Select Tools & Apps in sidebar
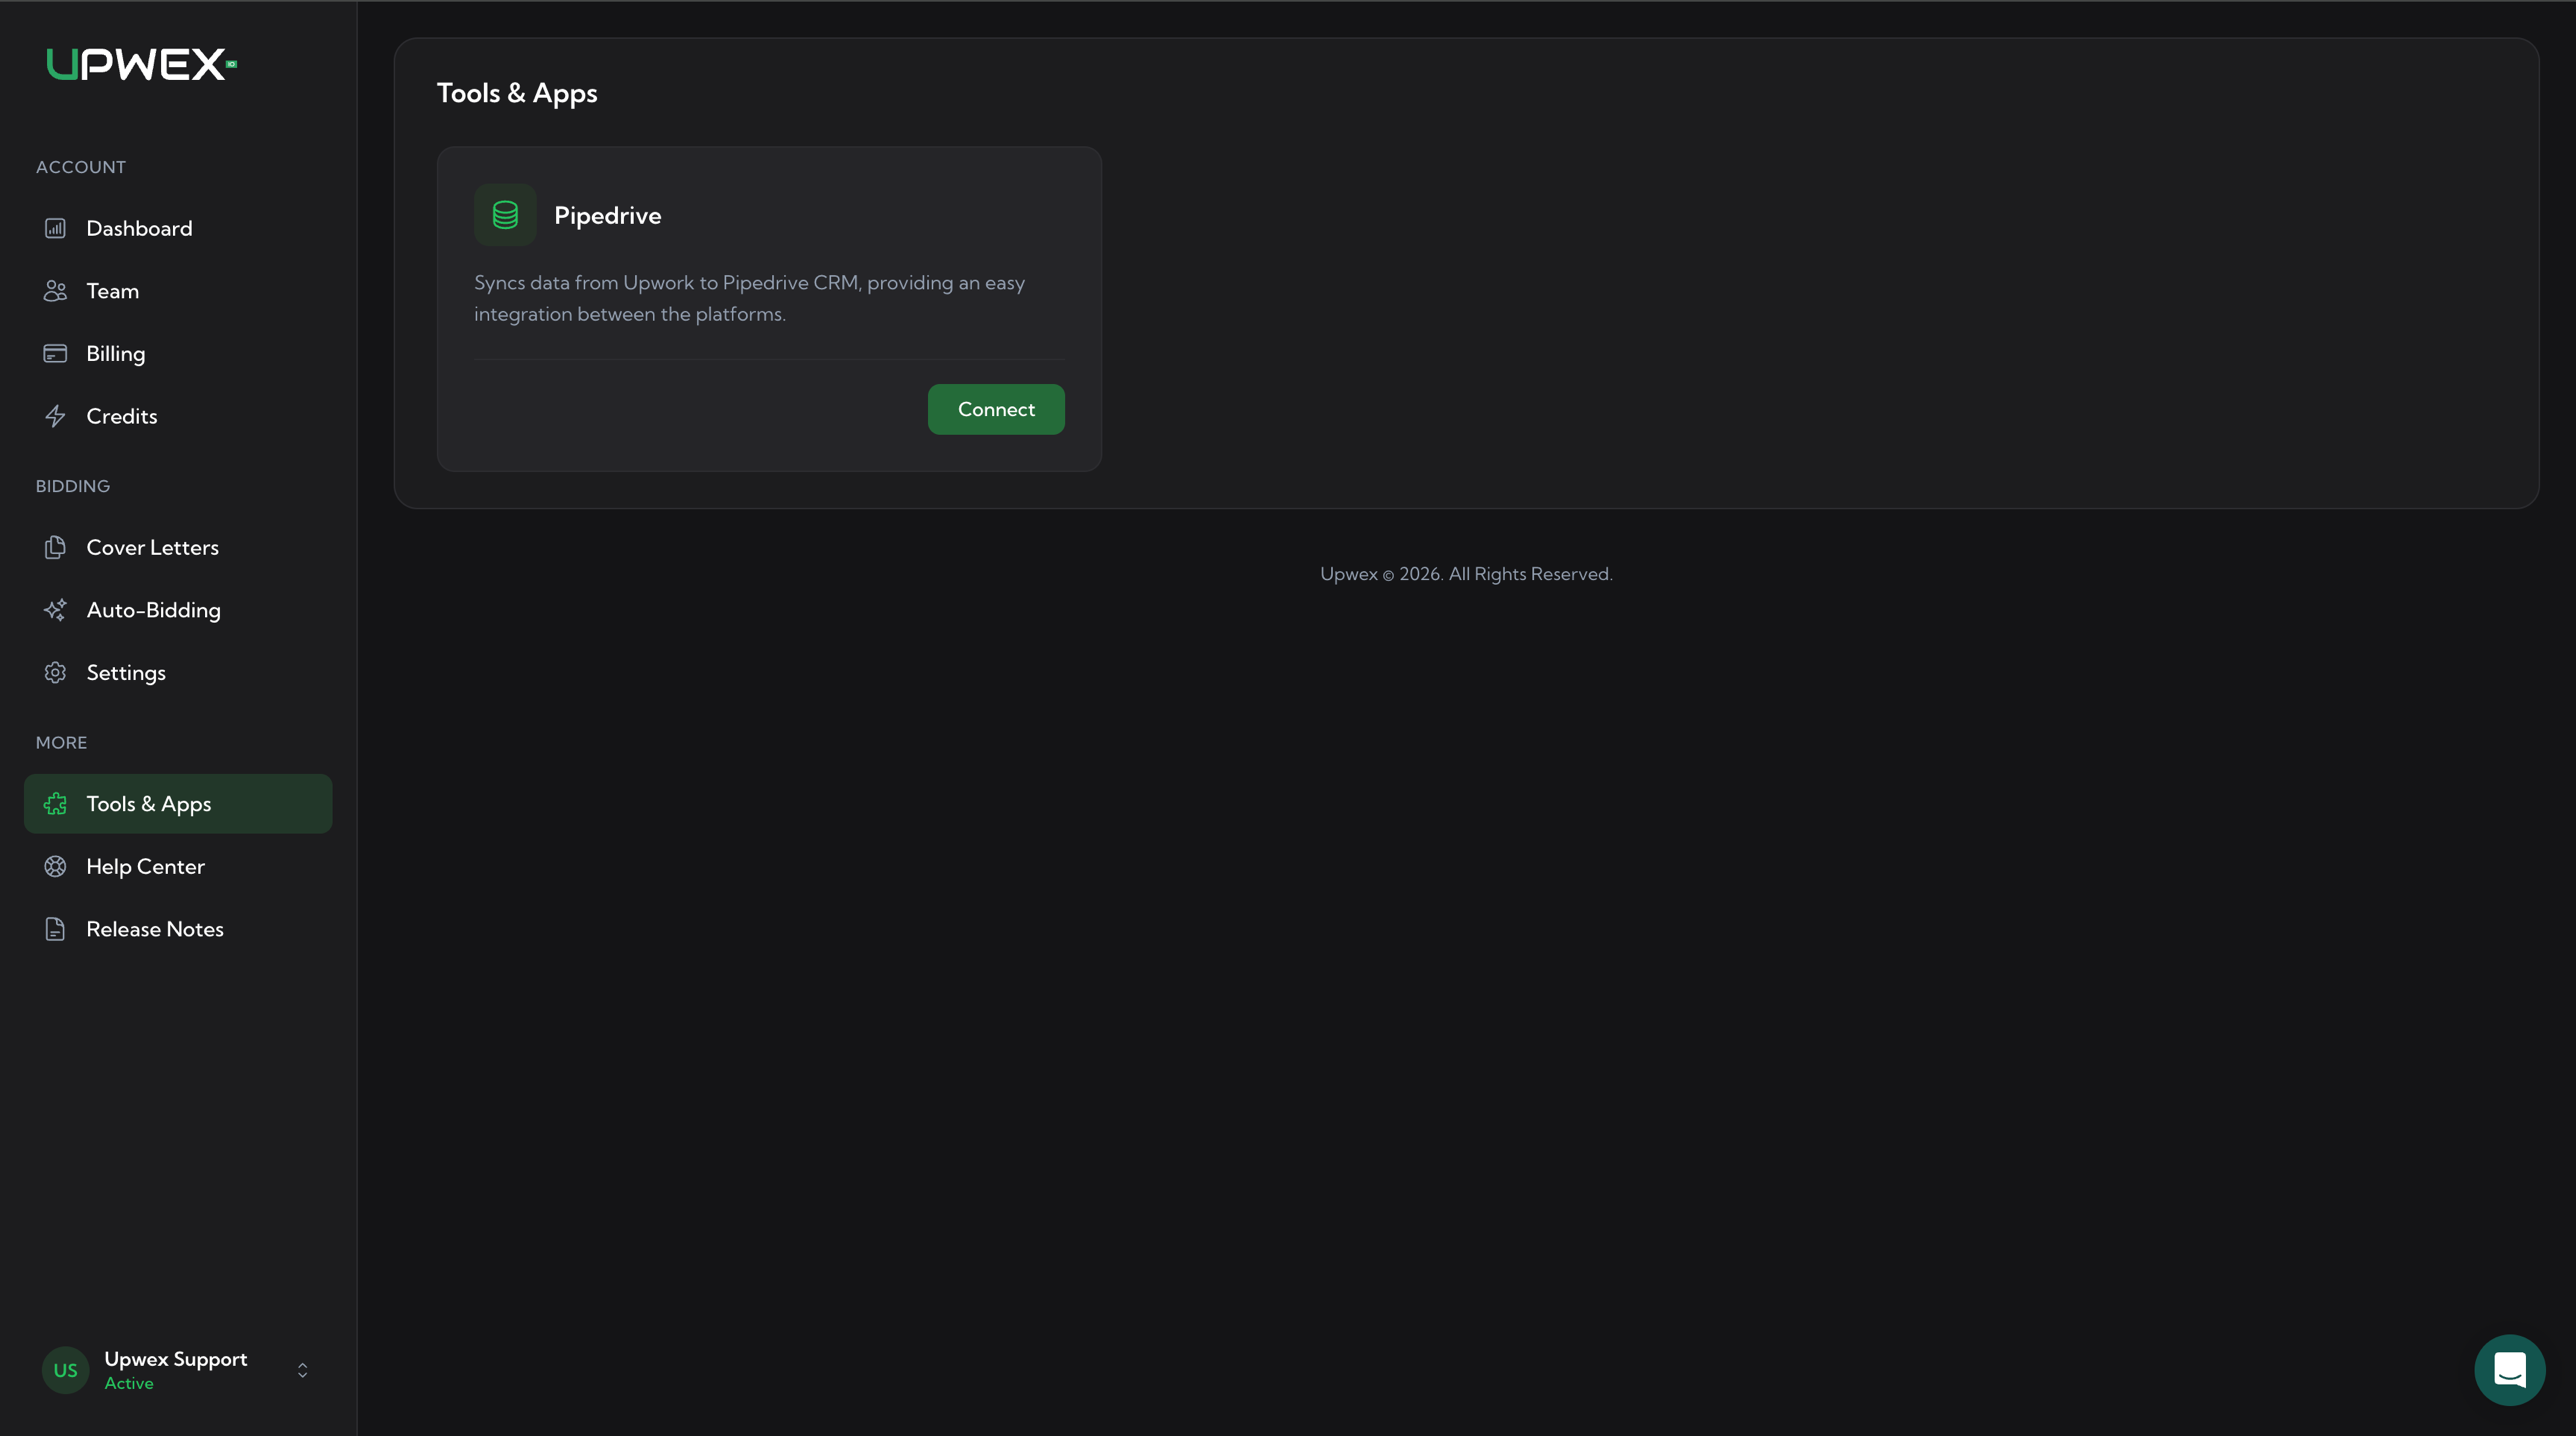The height and width of the screenshot is (1436, 2576). 178,804
